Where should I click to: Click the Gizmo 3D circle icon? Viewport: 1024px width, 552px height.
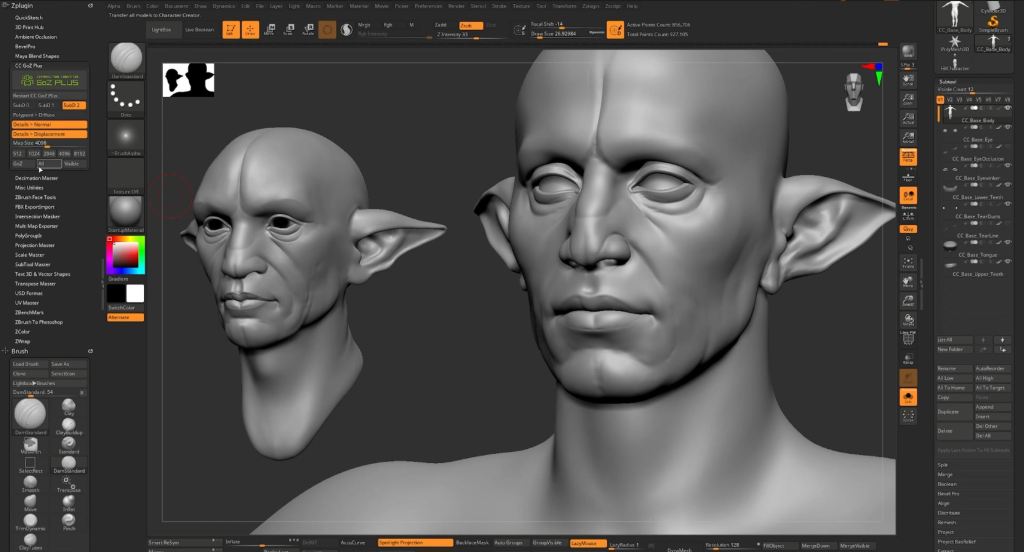(x=327, y=29)
